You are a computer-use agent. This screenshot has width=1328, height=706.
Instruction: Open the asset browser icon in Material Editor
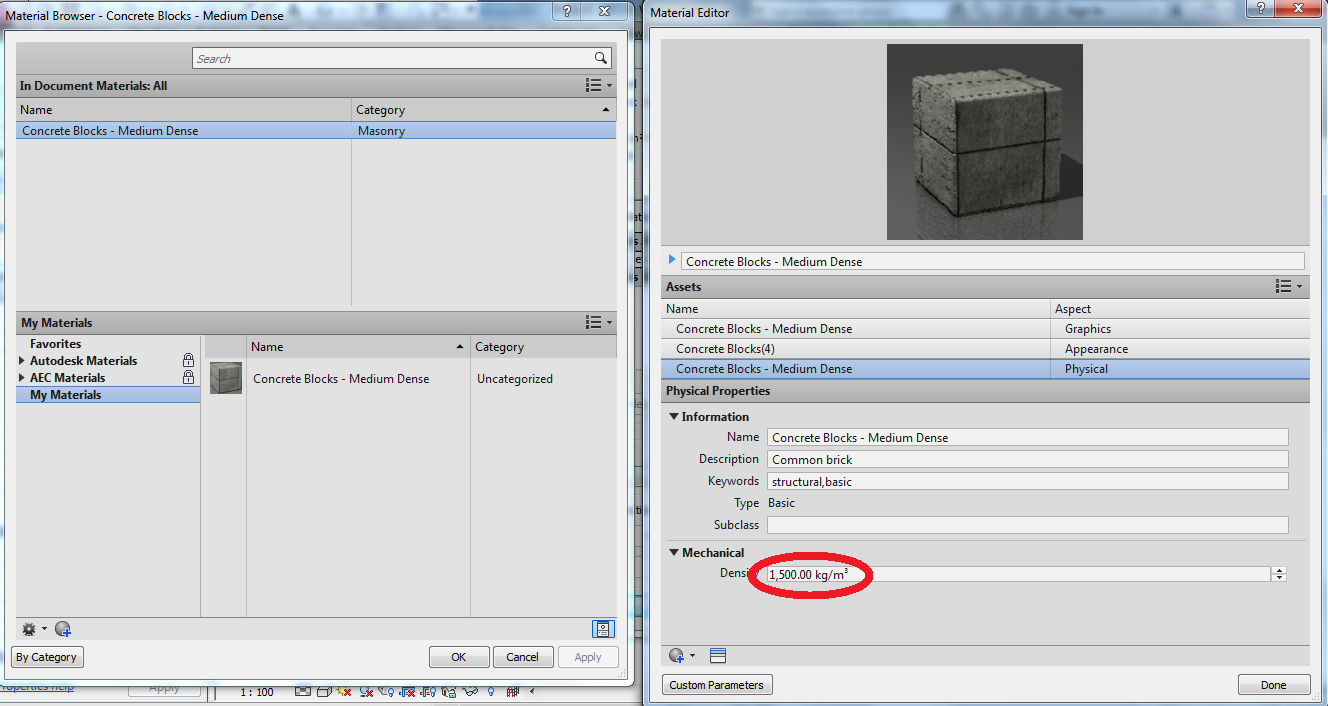coord(718,656)
